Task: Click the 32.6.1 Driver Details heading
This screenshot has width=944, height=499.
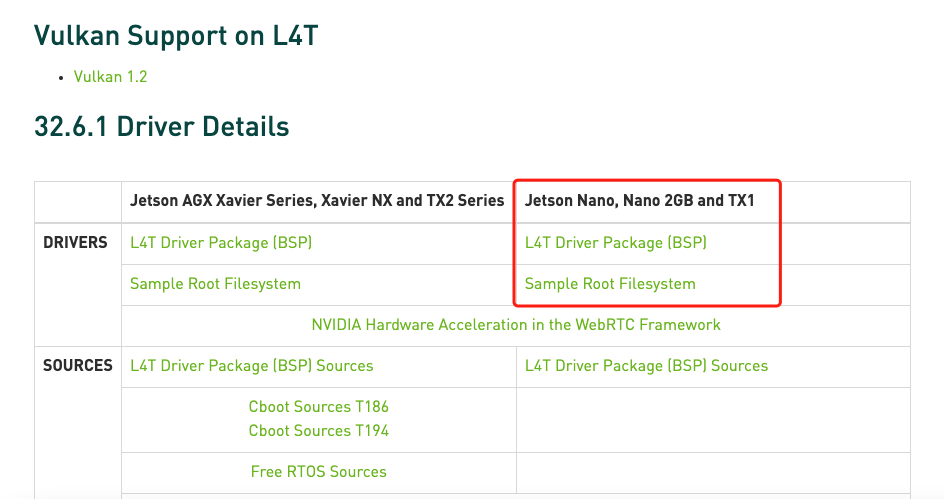Action: click(161, 127)
